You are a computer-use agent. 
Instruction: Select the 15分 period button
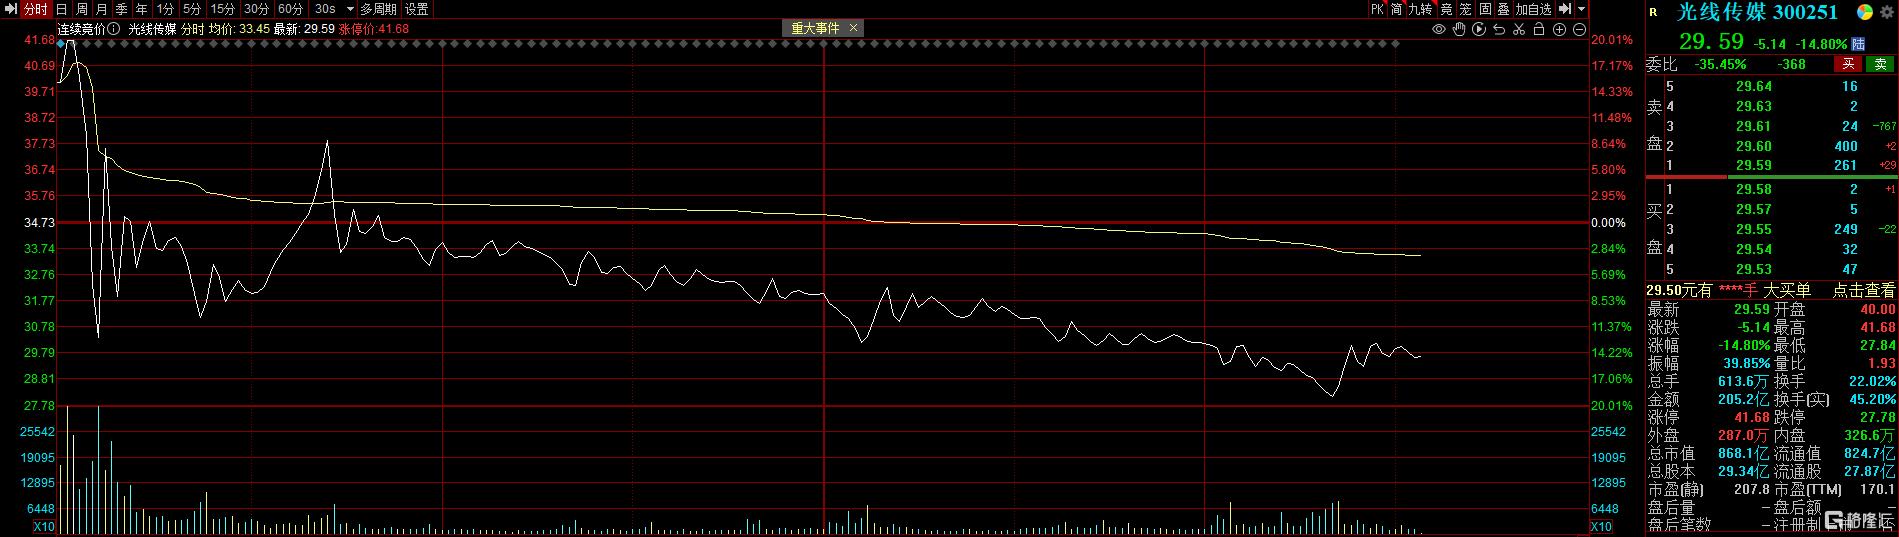pos(223,9)
